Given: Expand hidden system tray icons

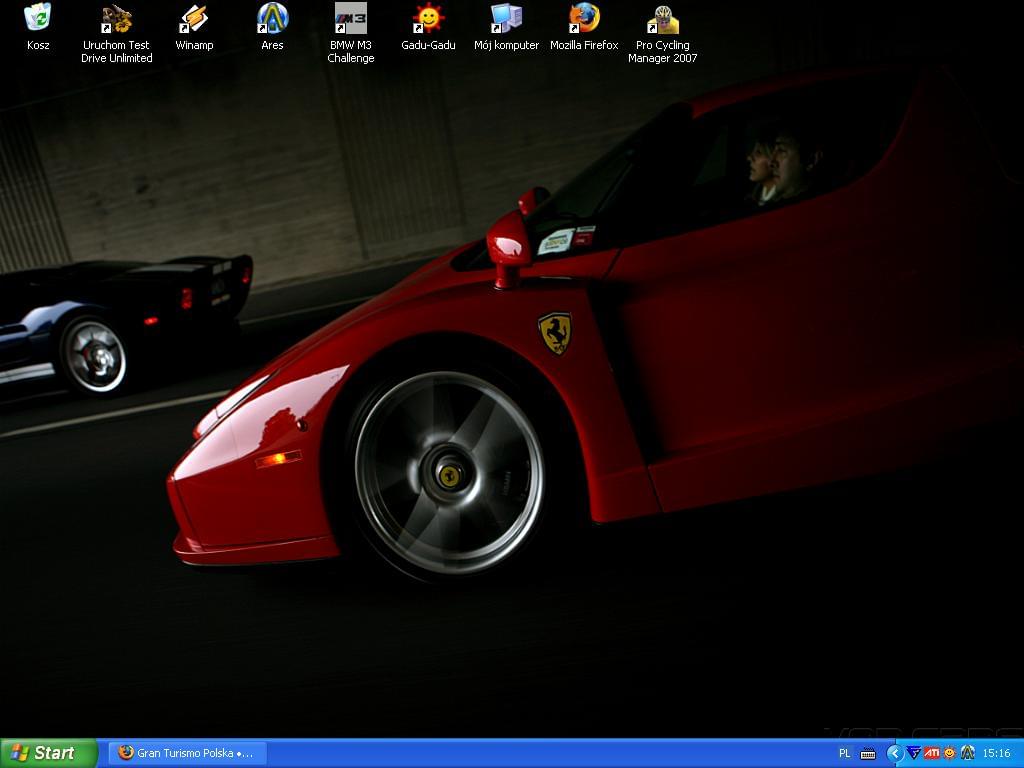Looking at the screenshot, I should click(895, 754).
